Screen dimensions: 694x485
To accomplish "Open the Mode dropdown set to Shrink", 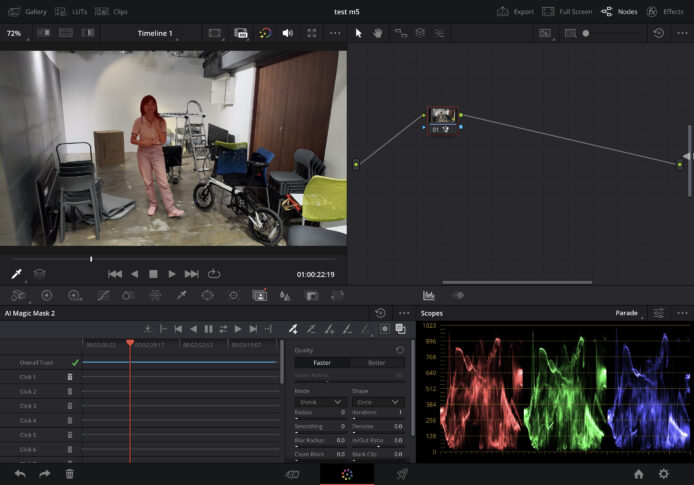I will (319, 401).
